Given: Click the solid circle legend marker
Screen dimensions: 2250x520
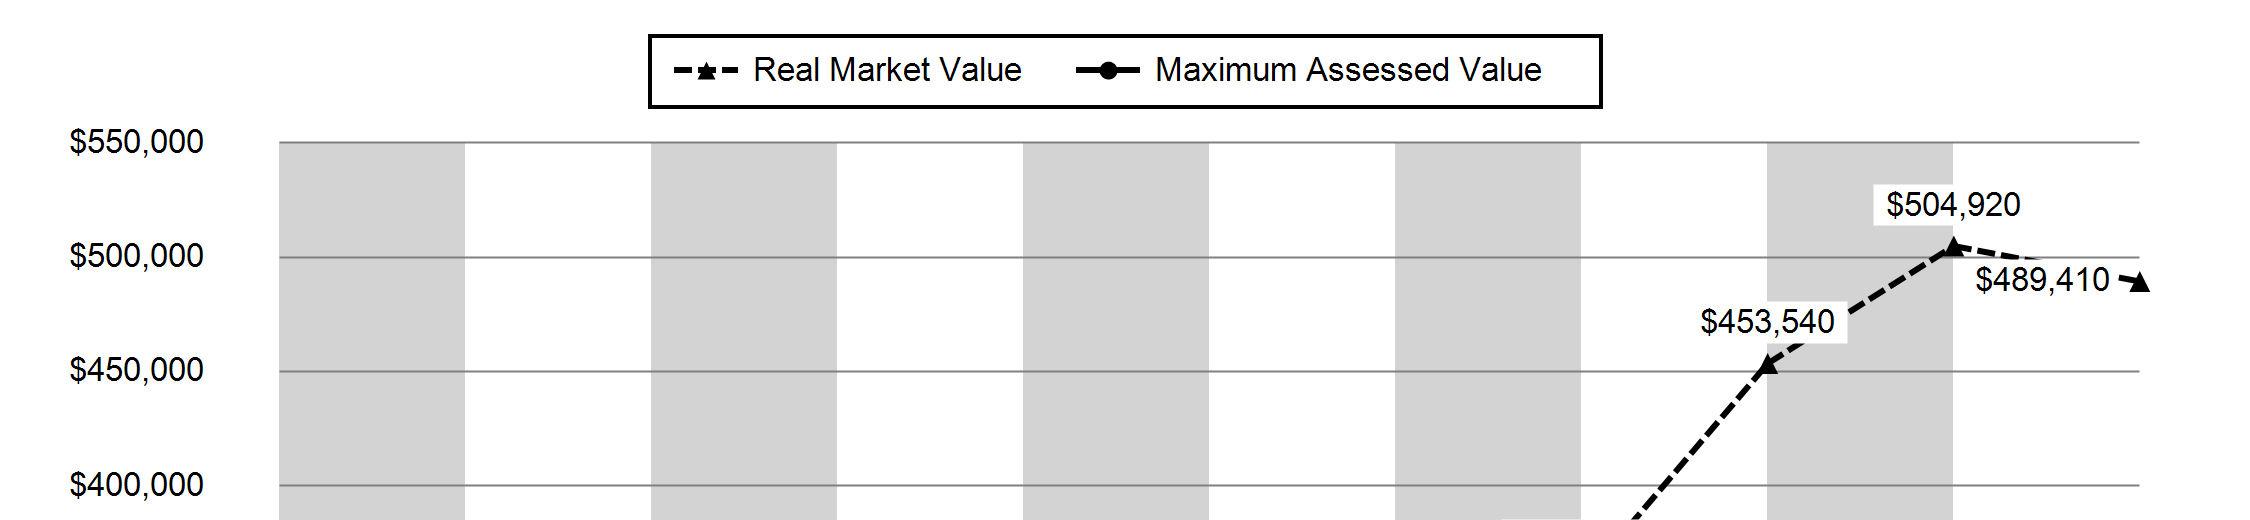Looking at the screenshot, I should 1107,71.
